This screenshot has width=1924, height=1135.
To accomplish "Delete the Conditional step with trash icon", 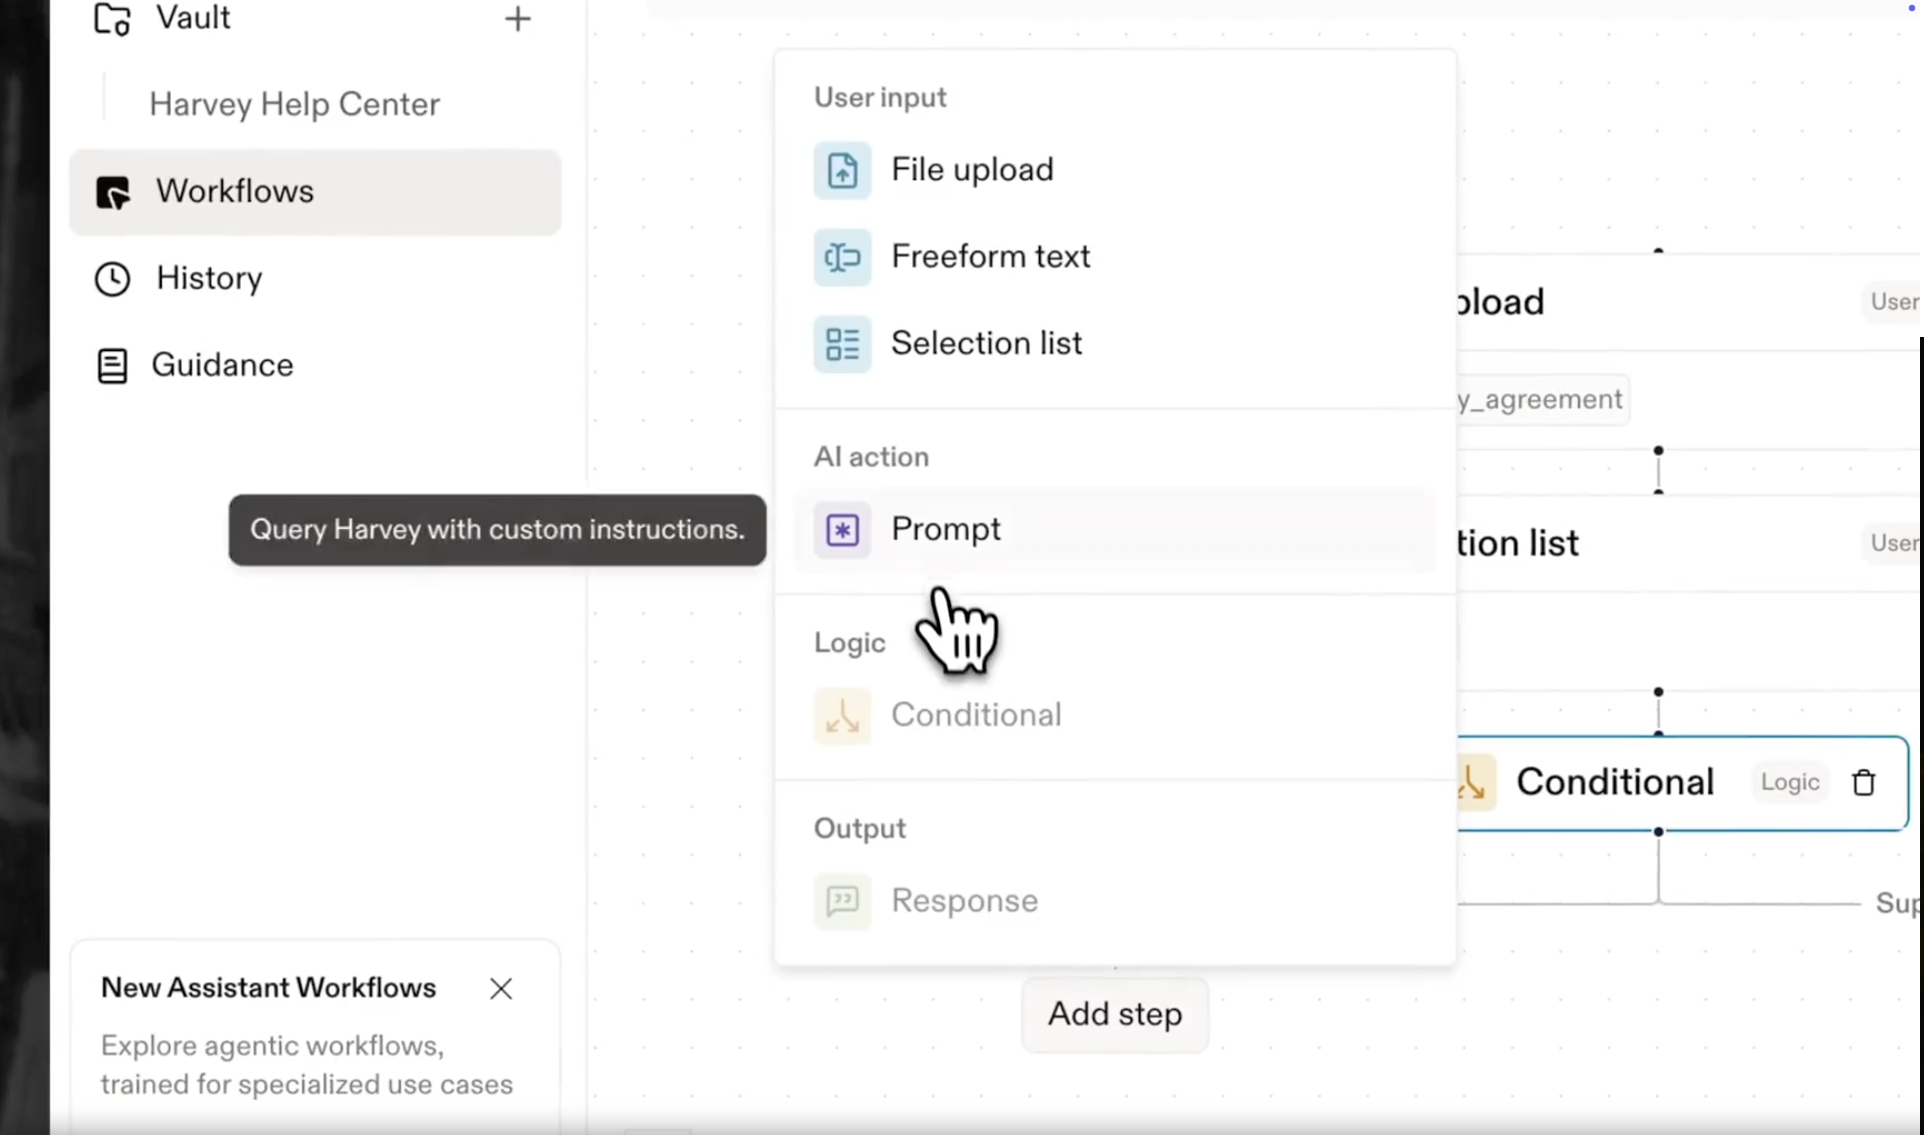I will tap(1863, 783).
